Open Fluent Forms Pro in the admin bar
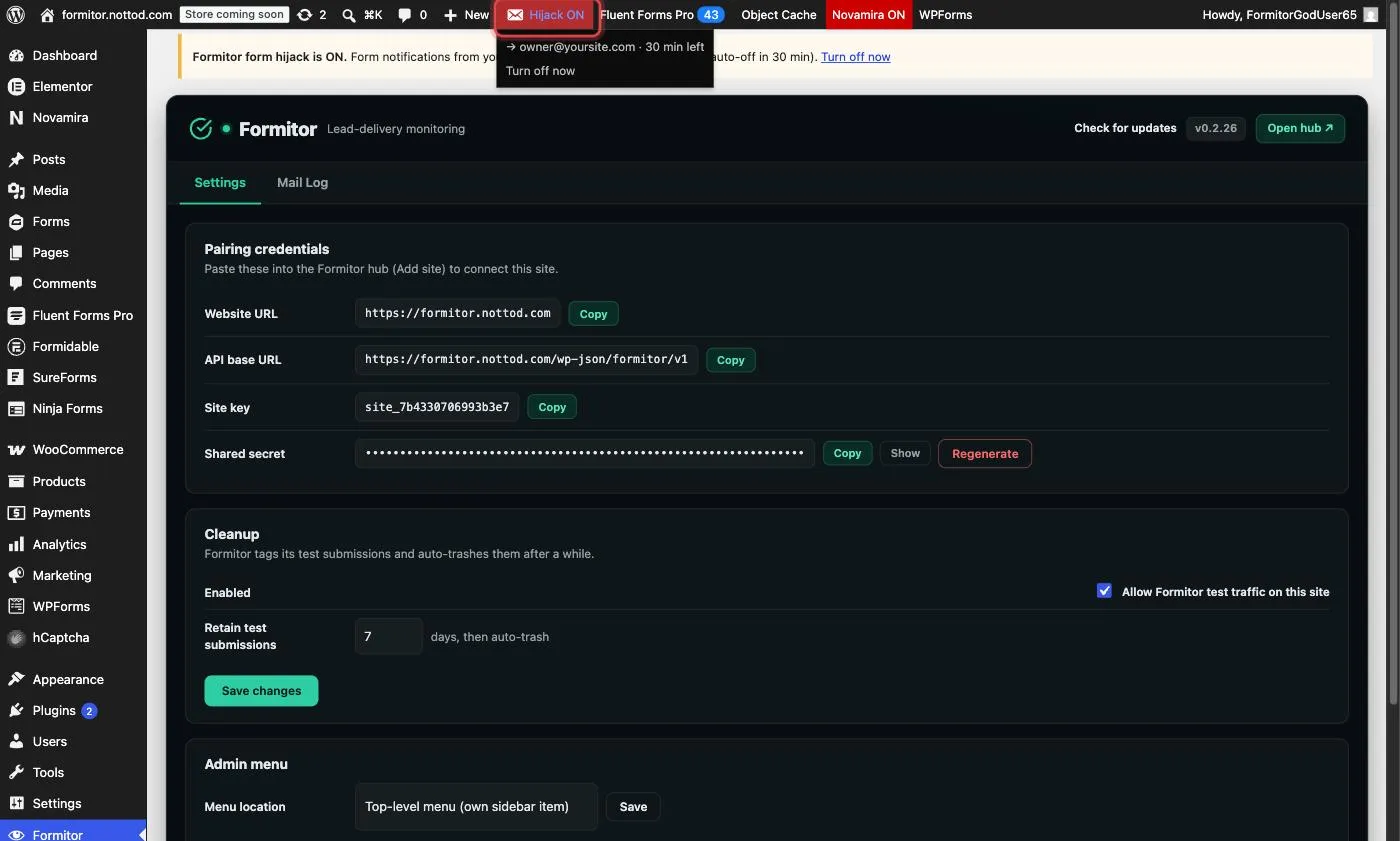Image resolution: width=1400 pixels, height=841 pixels. [662, 15]
